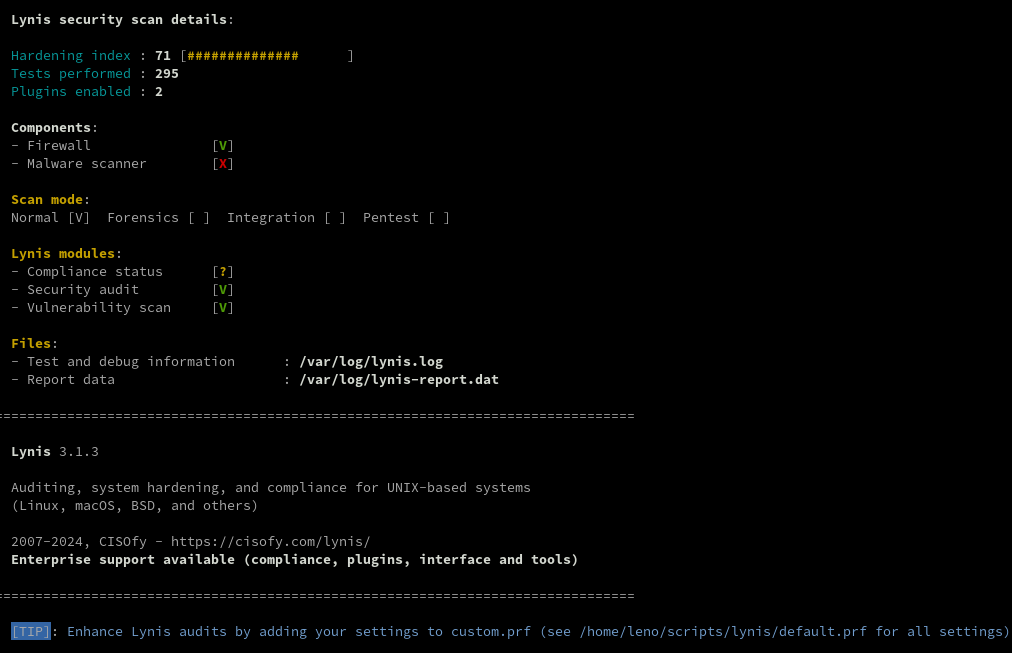Screen dimensions: 1012x653
Task: Select the Normal [V] scan mode checkbox
Action: [79, 218]
